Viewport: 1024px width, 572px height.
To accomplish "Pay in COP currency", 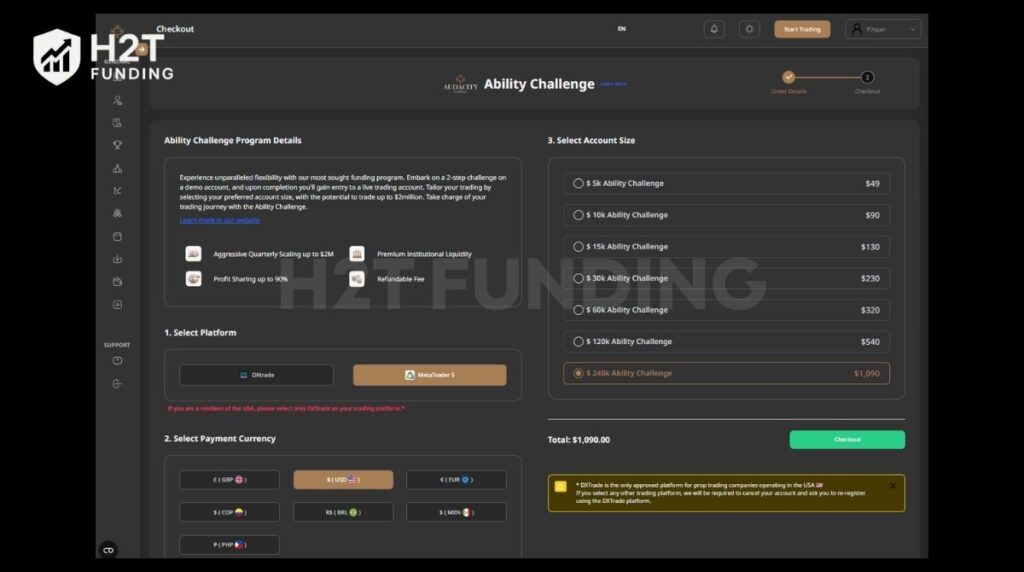I will click(x=229, y=512).
